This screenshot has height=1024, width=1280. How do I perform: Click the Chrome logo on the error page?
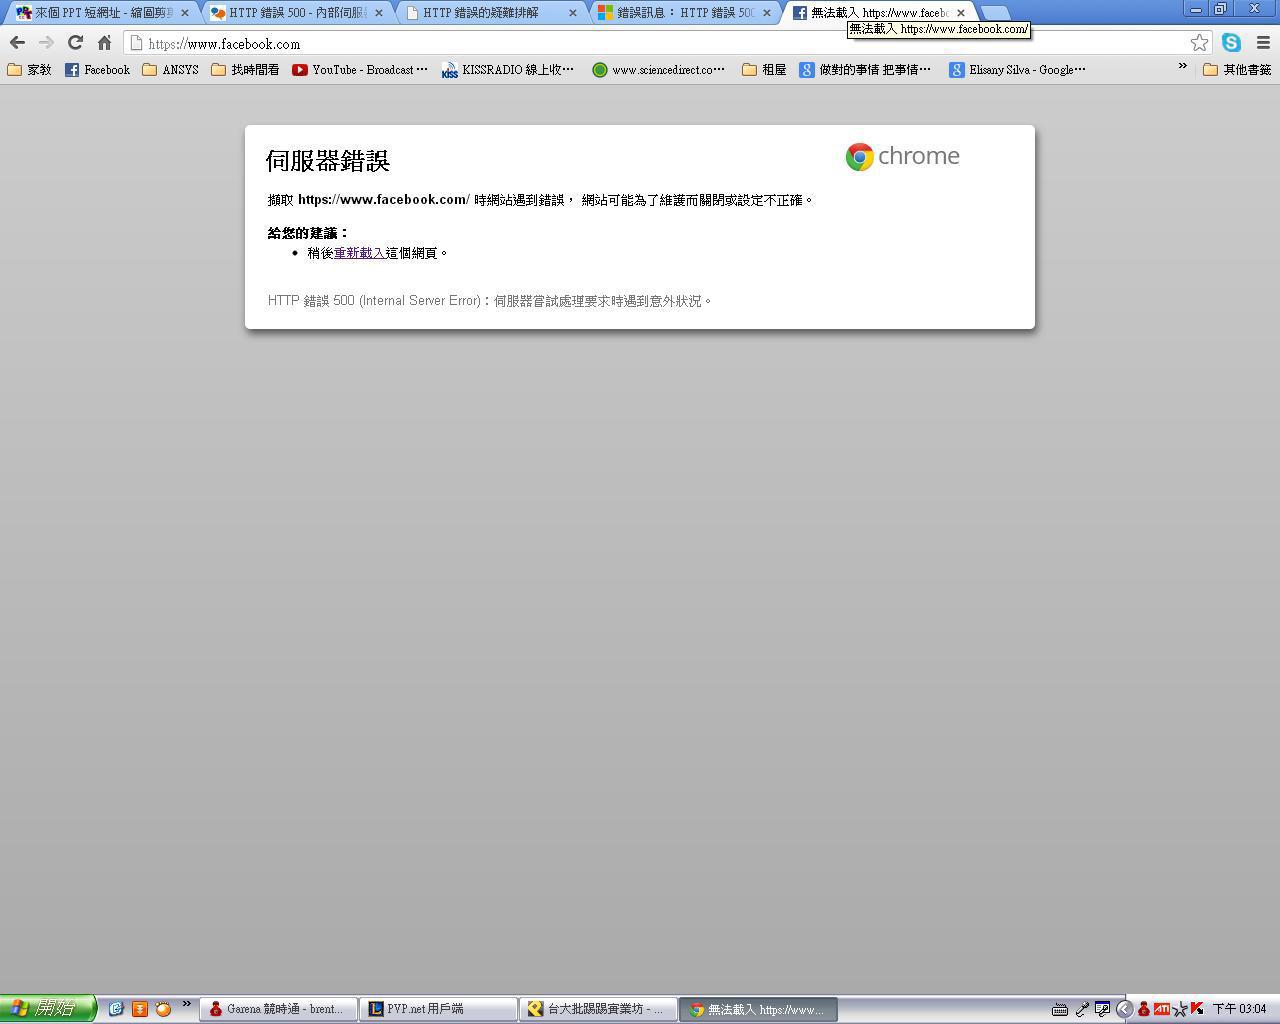[x=902, y=156]
